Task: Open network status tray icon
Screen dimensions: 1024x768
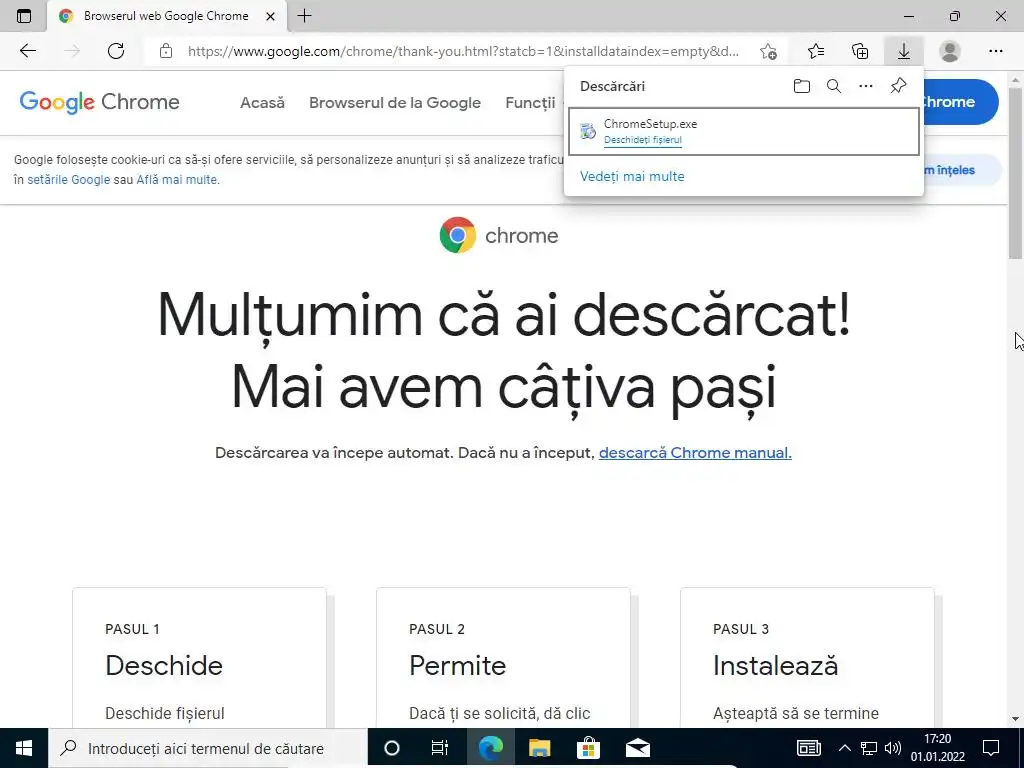Action: click(x=869, y=748)
